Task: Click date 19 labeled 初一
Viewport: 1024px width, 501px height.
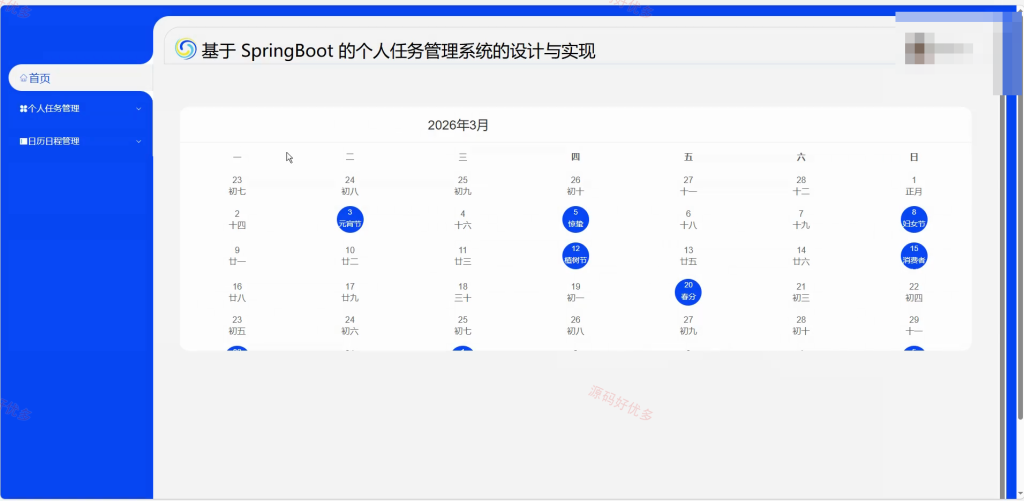Action: click(575, 292)
